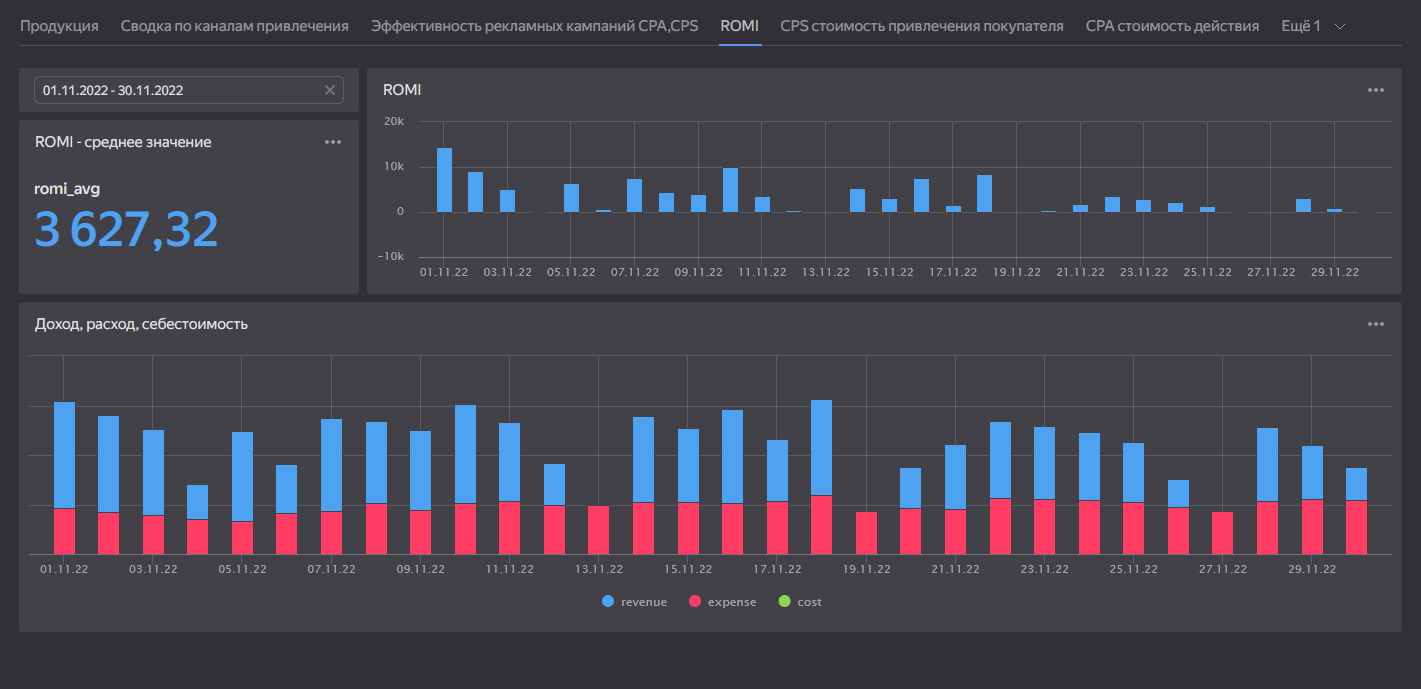Switch to 'CPA стоимость действия' tab
The image size is (1421, 689).
click(x=1172, y=26)
